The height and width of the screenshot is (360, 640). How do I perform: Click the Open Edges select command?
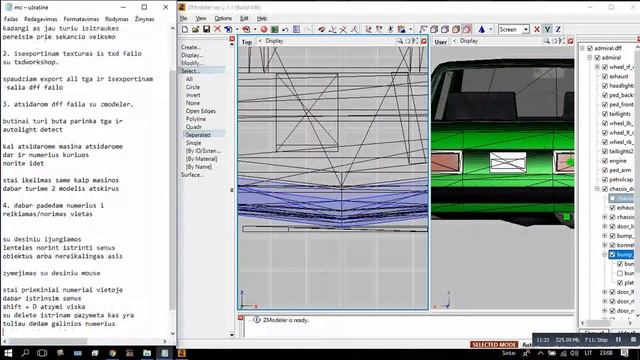(x=200, y=111)
